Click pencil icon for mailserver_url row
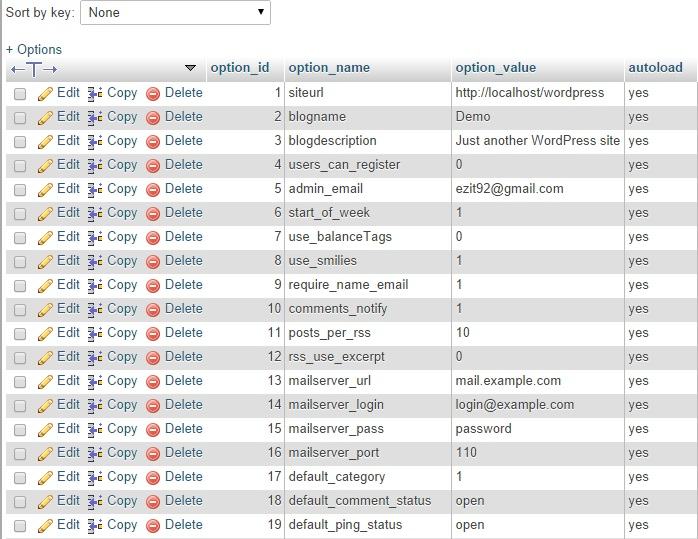This screenshot has height=539, width=698. (x=45, y=382)
